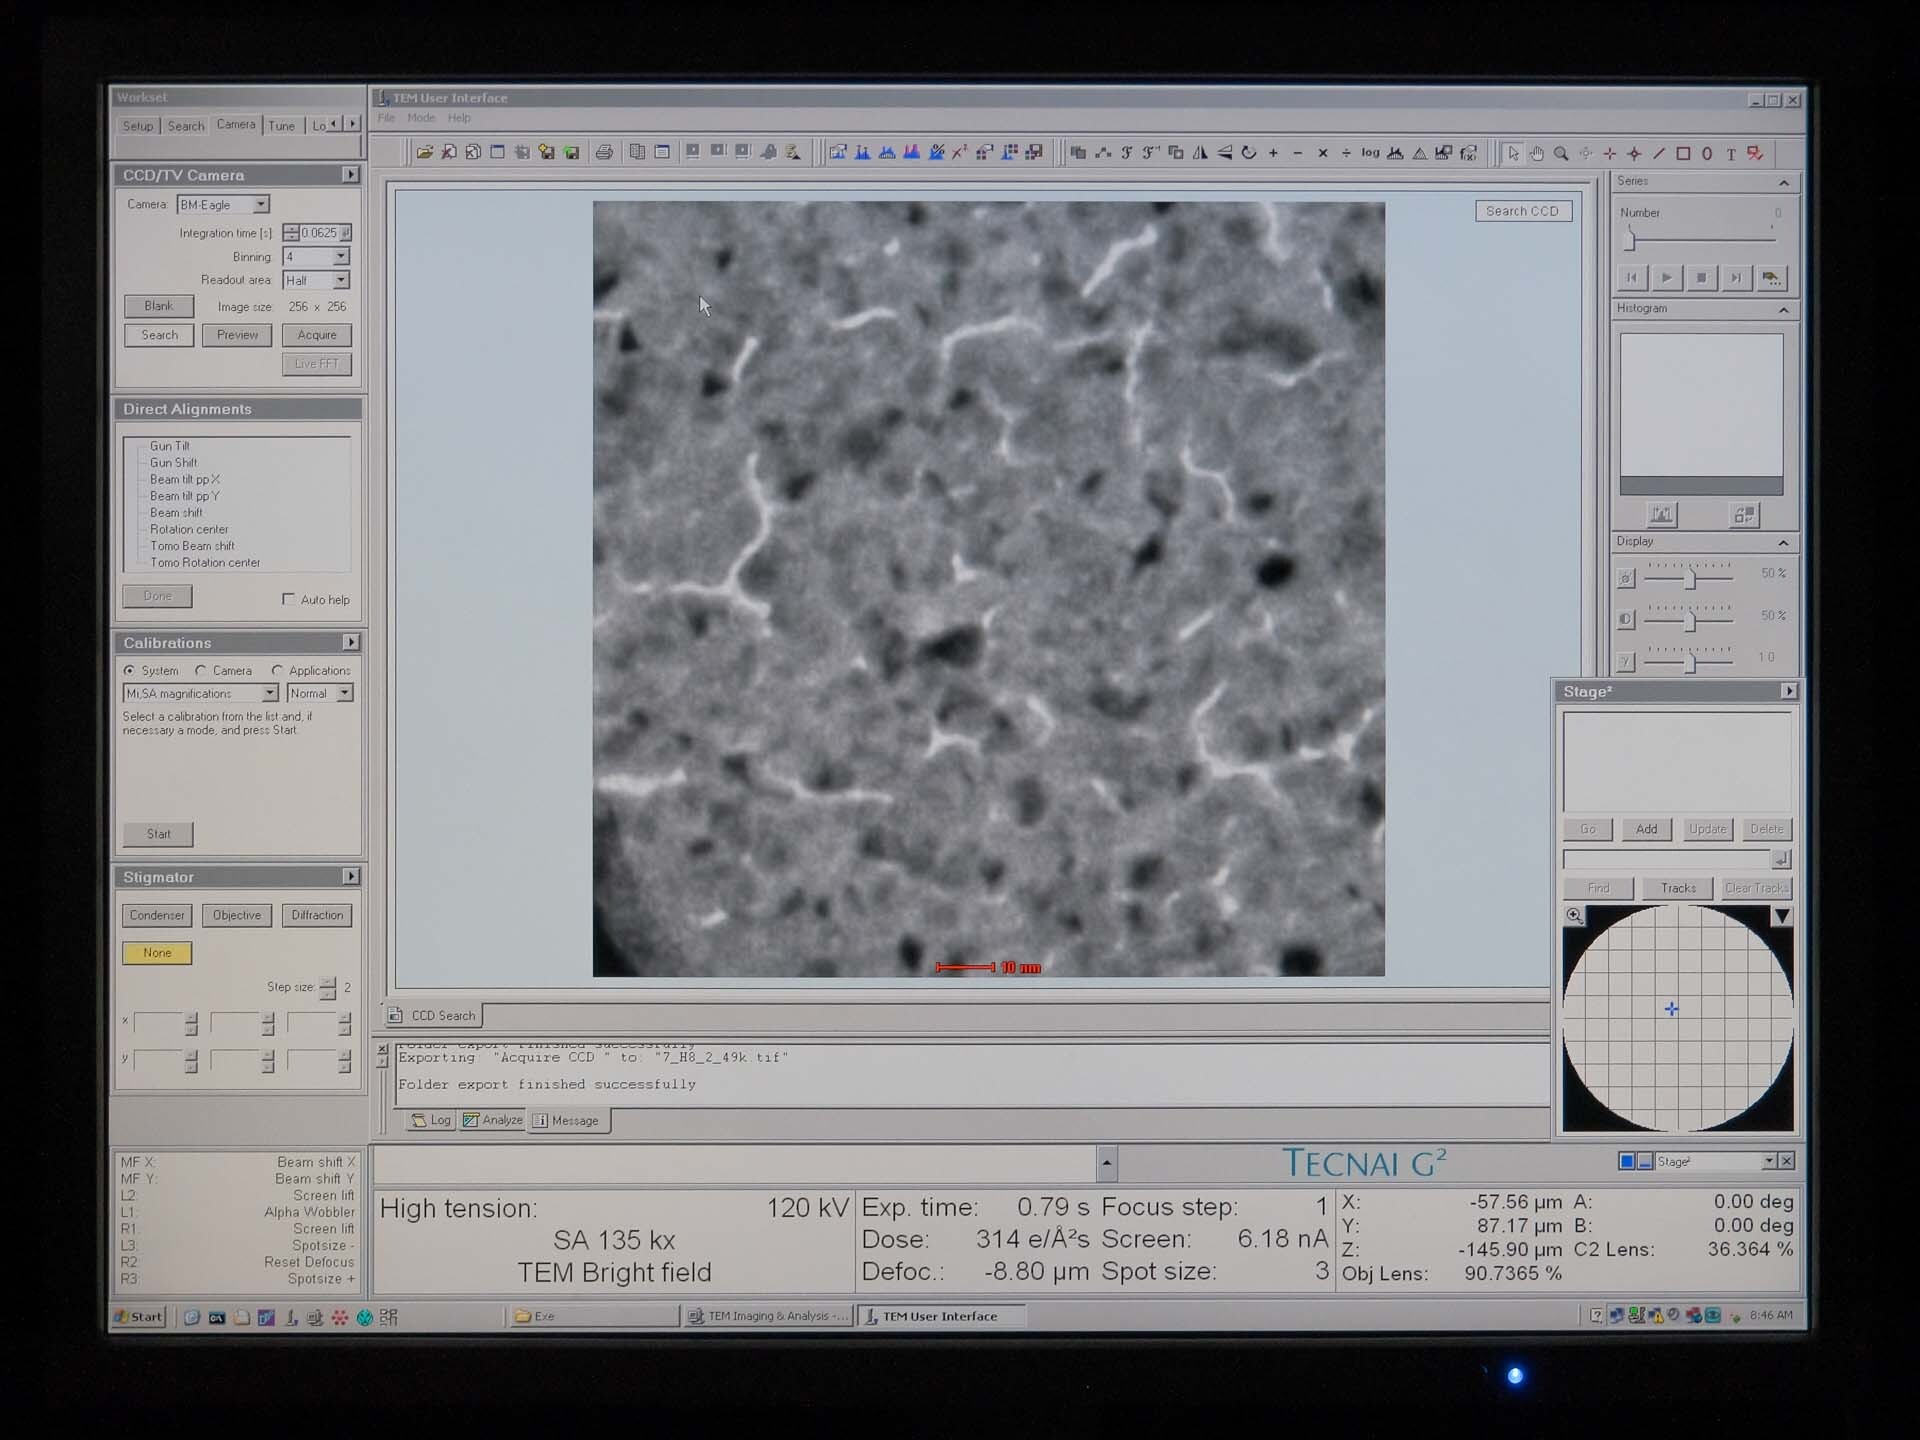Viewport: 1920px width, 1440px height.
Task: Play the image series
Action: [x=1666, y=278]
